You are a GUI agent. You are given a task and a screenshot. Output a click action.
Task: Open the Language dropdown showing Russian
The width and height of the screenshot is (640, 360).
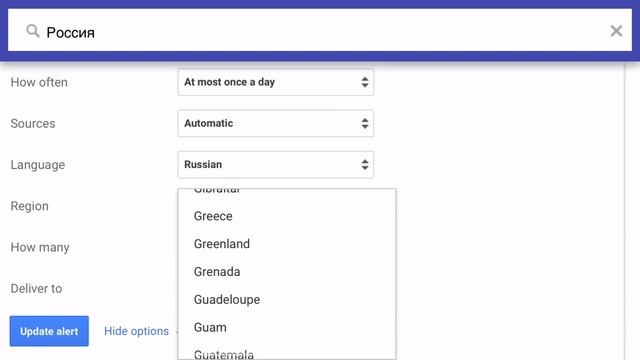click(x=276, y=164)
